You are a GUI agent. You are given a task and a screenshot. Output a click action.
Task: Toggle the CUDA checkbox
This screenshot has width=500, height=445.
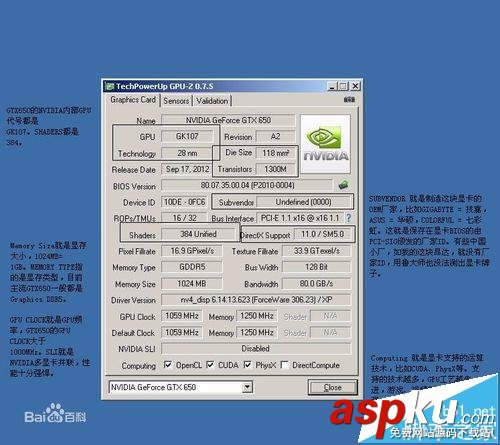pyautogui.click(x=210, y=365)
